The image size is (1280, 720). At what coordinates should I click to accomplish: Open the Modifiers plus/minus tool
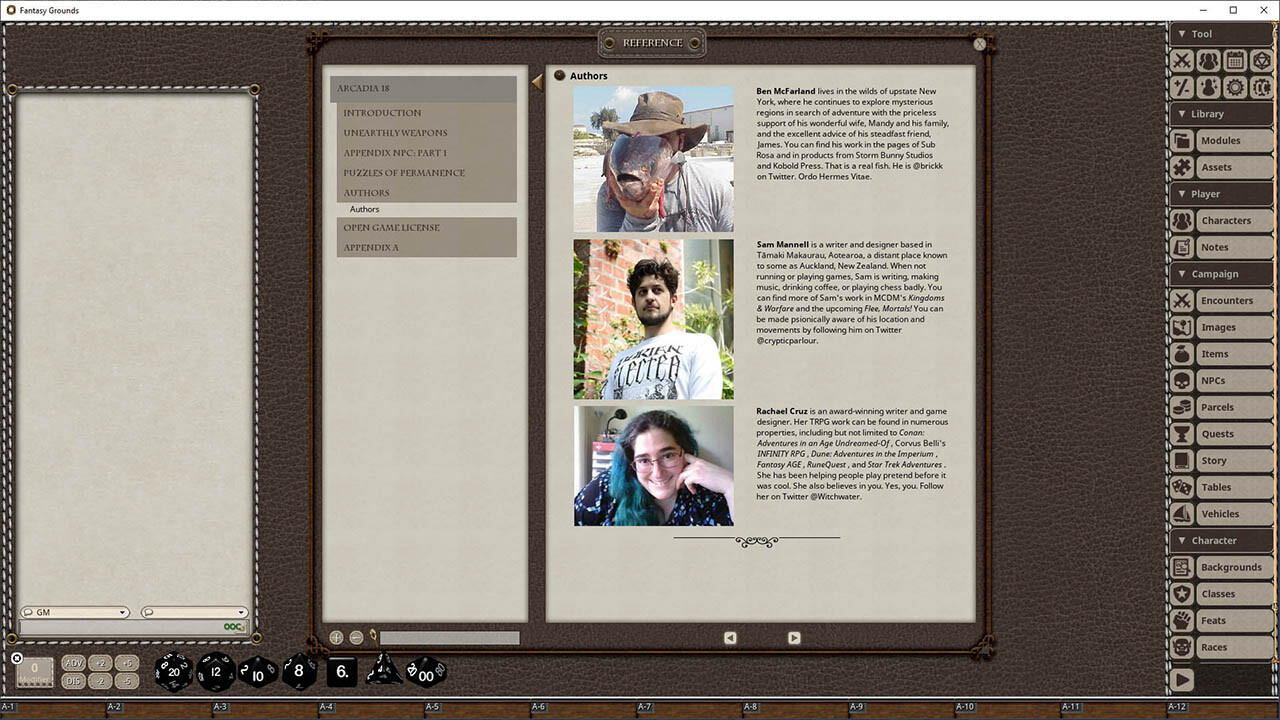[1181, 87]
